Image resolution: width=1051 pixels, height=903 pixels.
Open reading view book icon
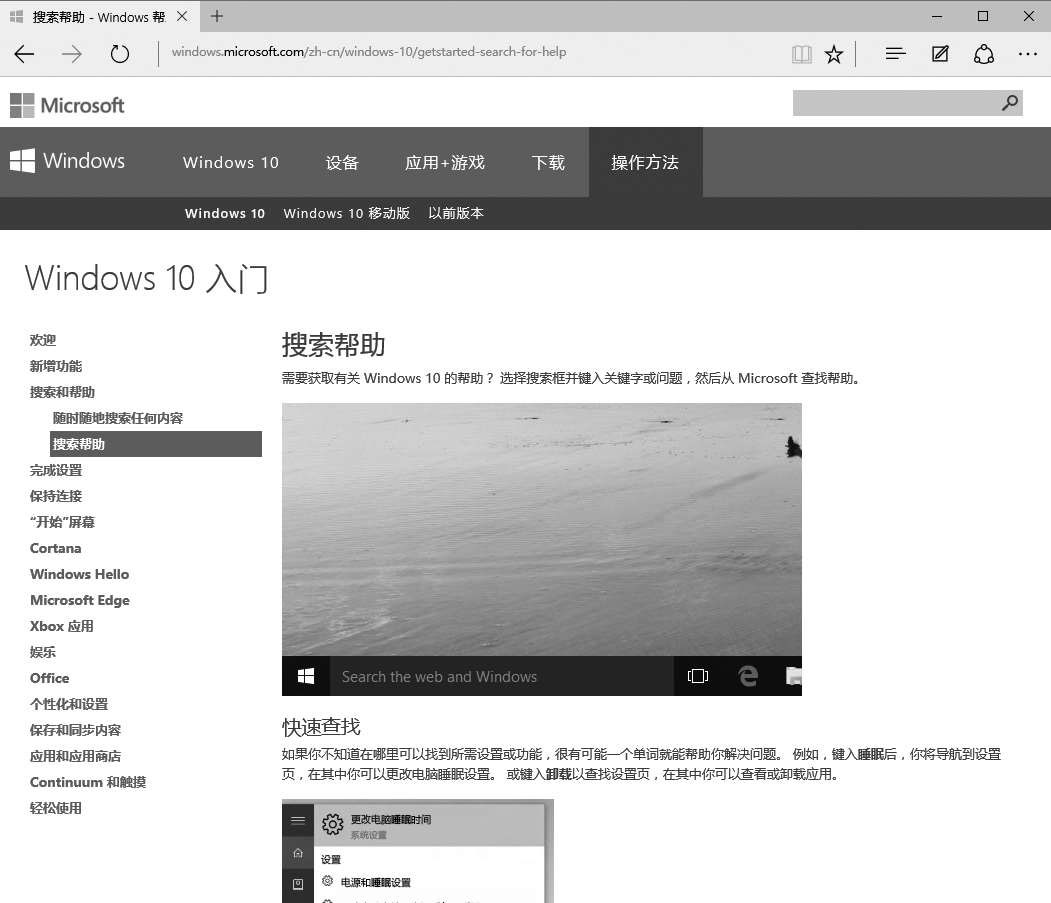(802, 54)
